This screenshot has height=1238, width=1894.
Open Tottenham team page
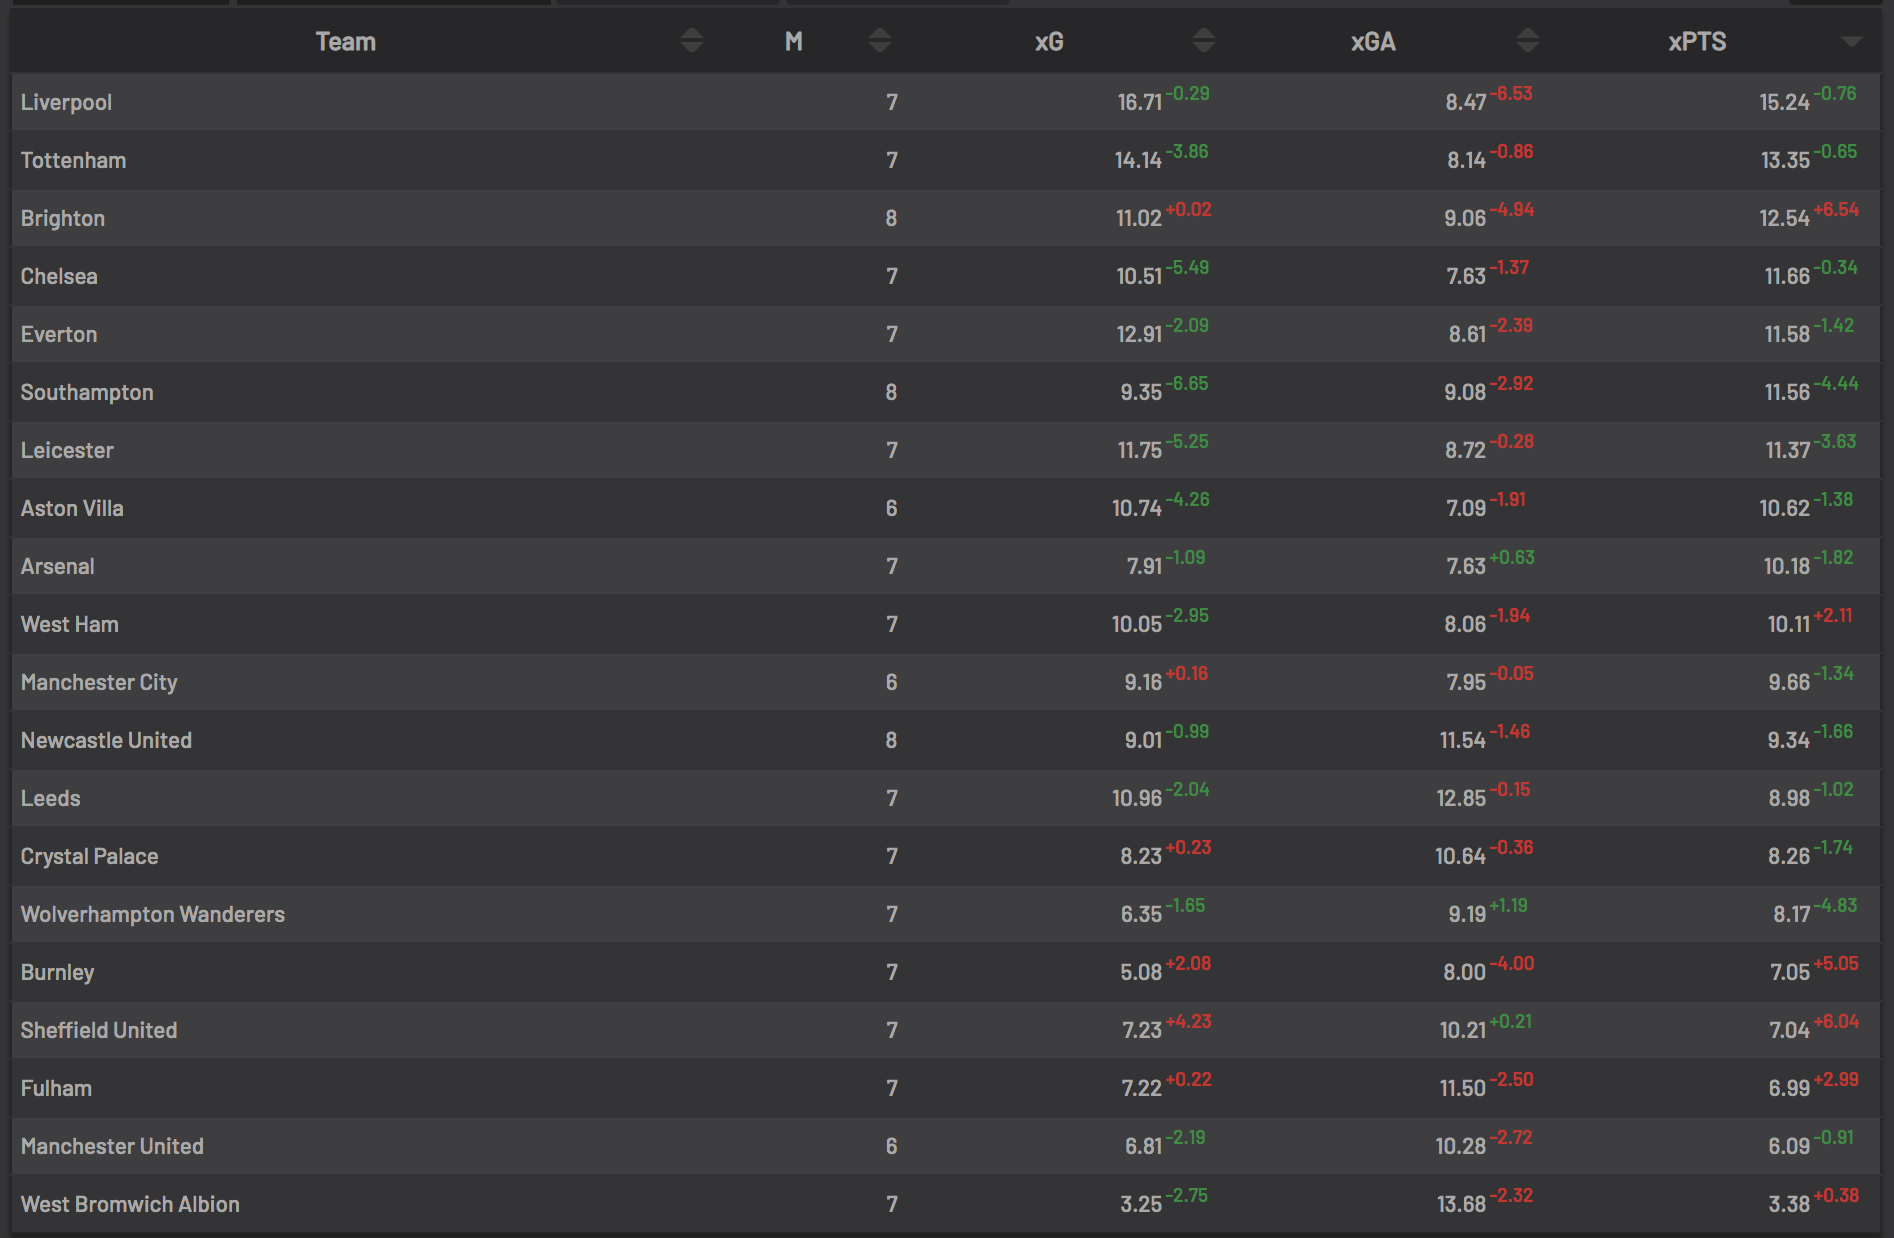tap(73, 160)
